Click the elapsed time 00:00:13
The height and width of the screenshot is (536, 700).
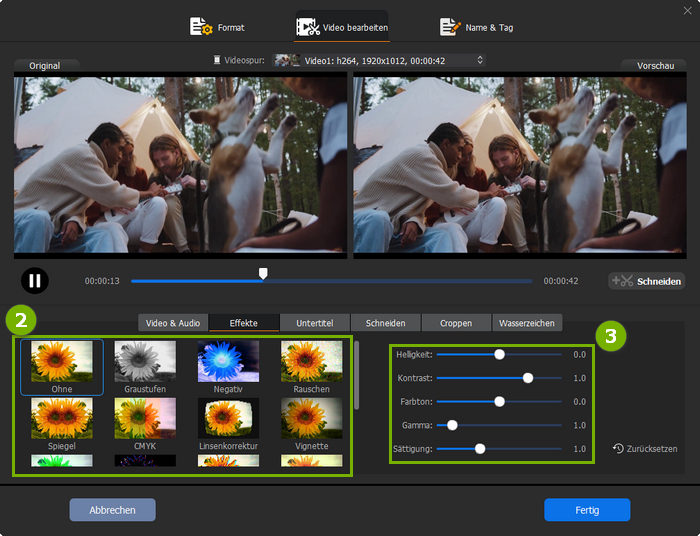pos(102,281)
